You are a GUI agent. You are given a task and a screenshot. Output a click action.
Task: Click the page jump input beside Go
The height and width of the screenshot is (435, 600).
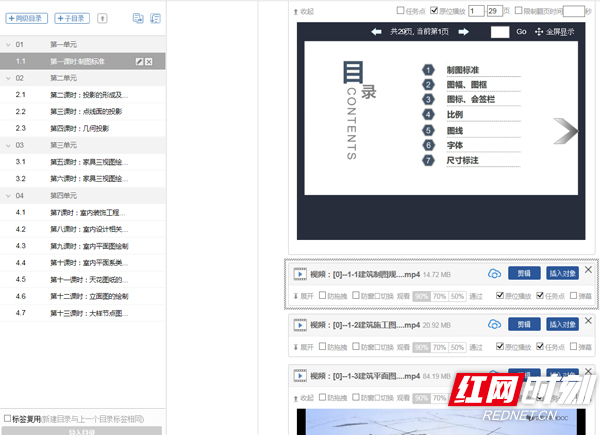pyautogui.click(x=500, y=32)
